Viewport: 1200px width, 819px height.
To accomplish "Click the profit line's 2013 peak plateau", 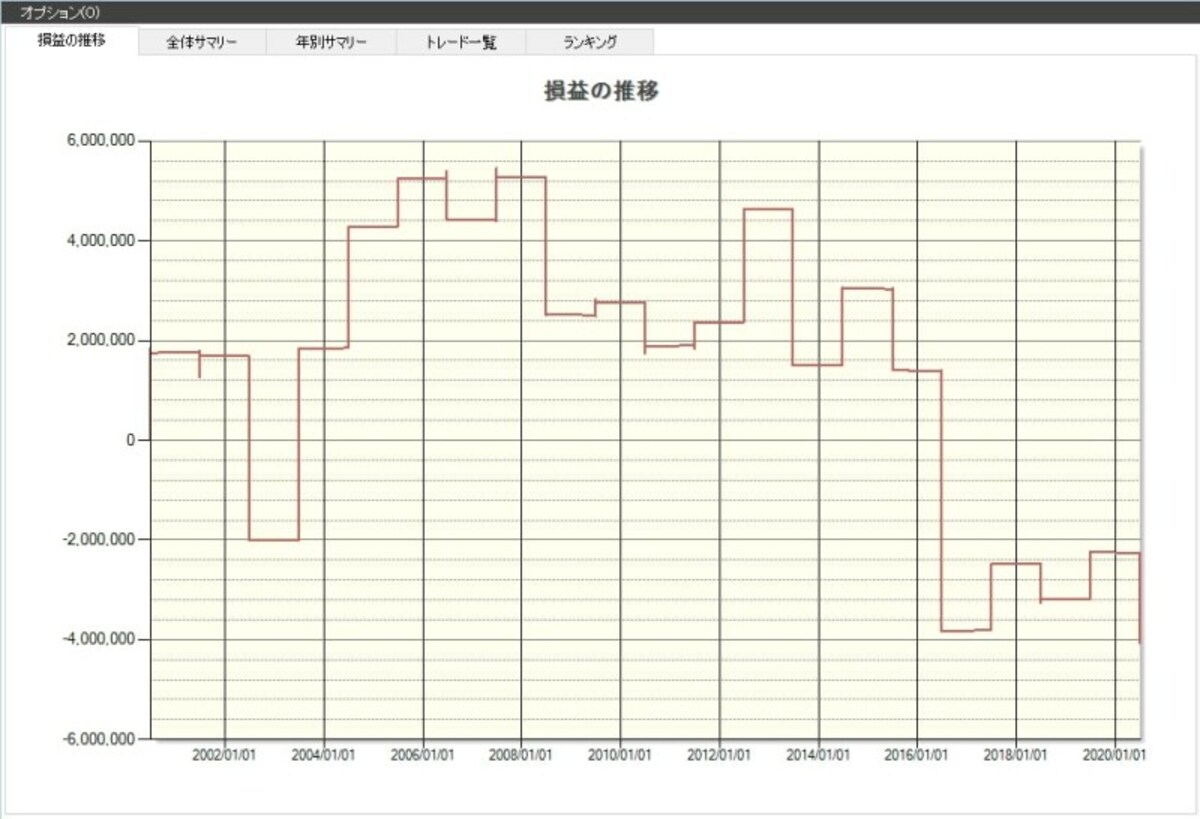I will (x=768, y=209).
